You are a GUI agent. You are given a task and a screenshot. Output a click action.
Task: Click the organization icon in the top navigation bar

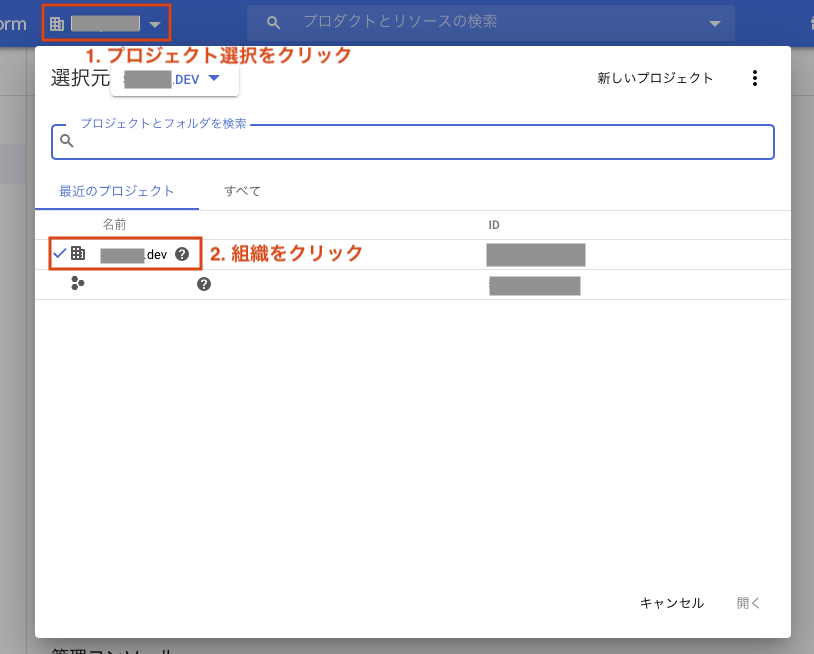pyautogui.click(x=58, y=22)
